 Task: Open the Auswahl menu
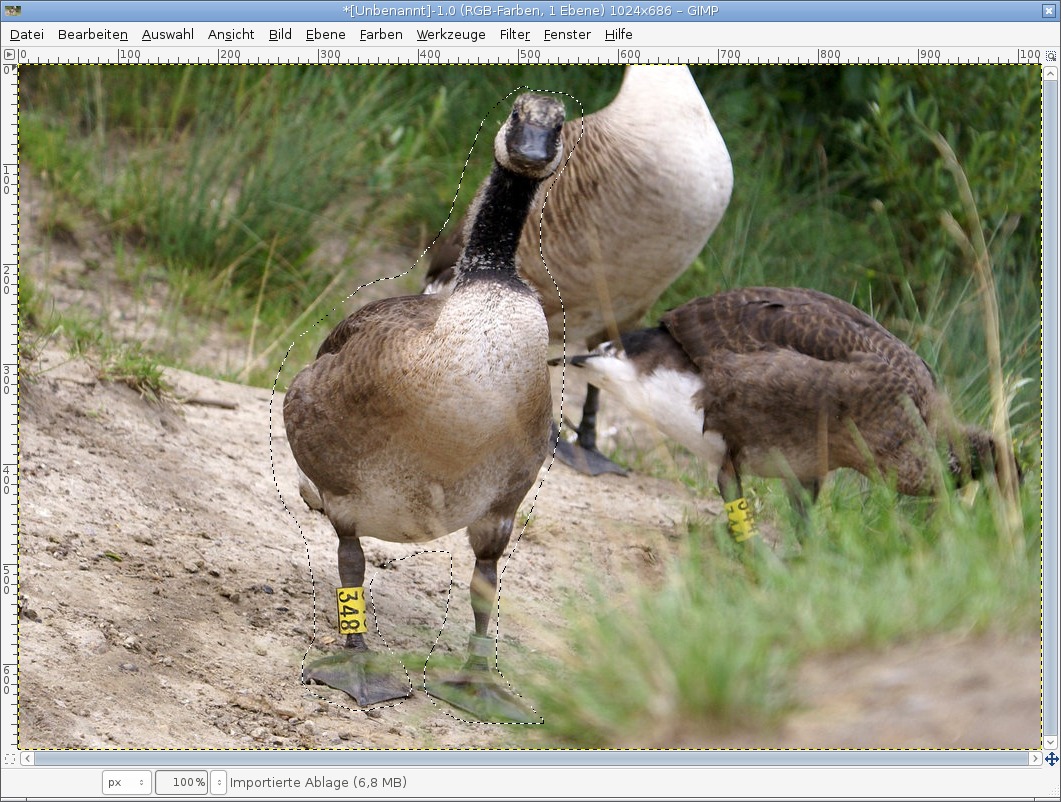coord(168,34)
